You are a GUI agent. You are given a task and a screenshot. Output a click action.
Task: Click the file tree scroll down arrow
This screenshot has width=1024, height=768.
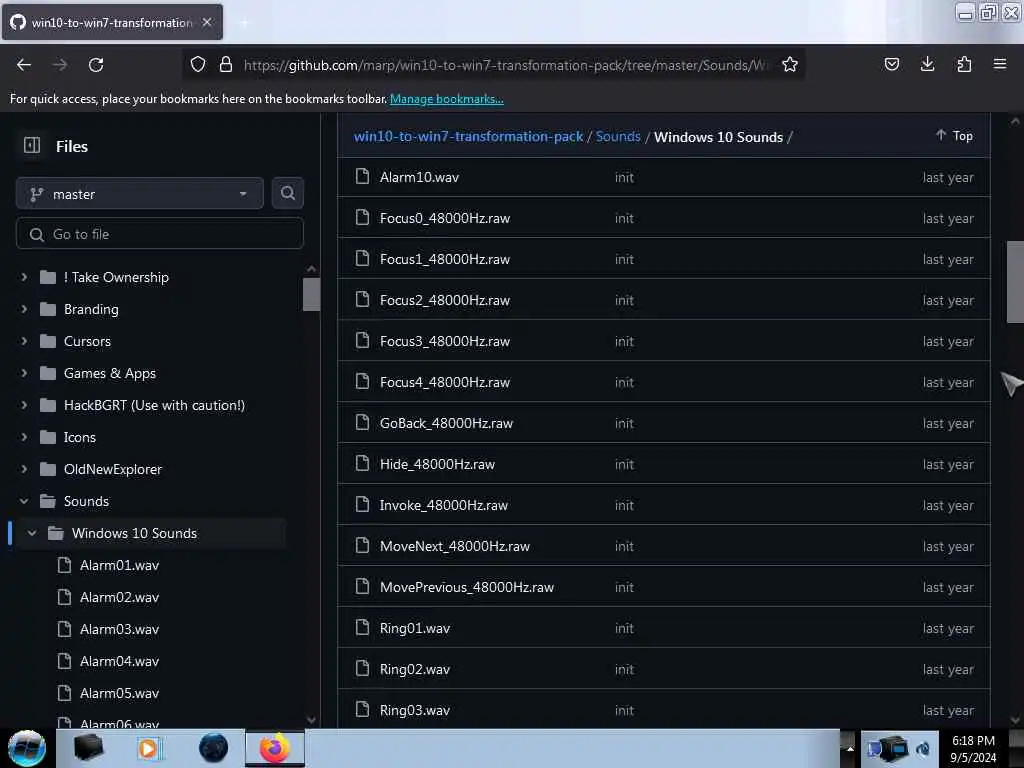click(x=311, y=720)
